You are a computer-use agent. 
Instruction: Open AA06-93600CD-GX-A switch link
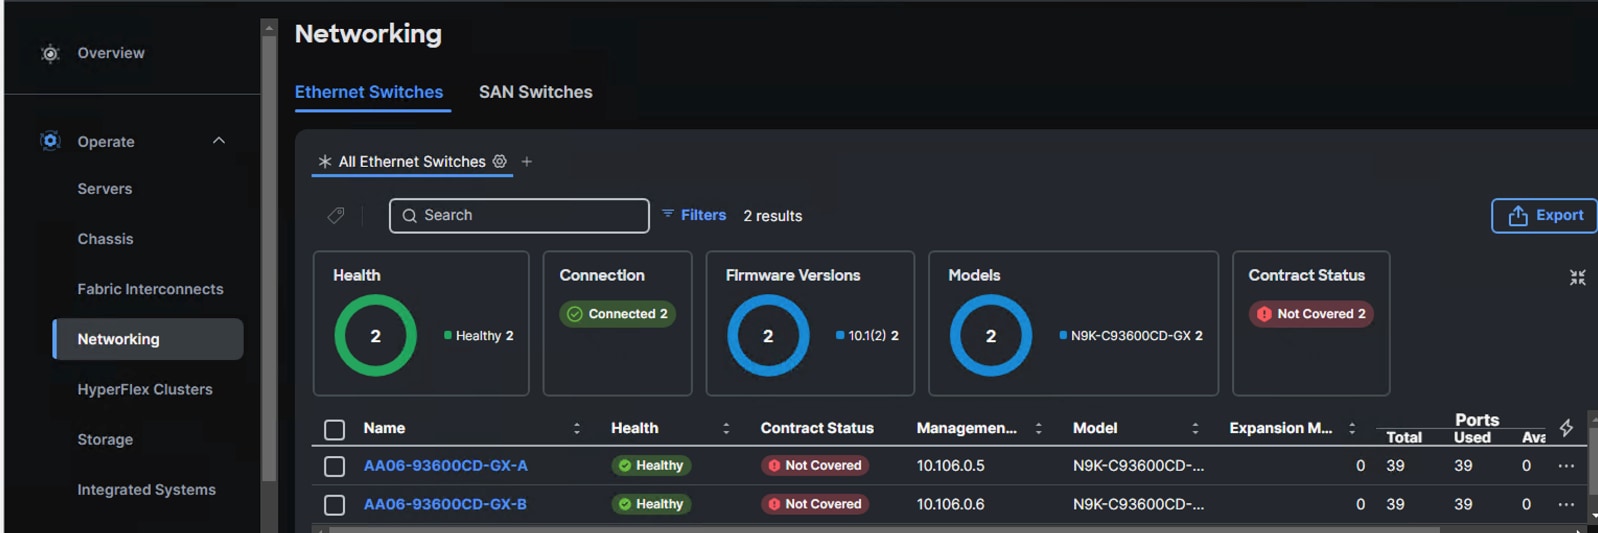pos(446,465)
